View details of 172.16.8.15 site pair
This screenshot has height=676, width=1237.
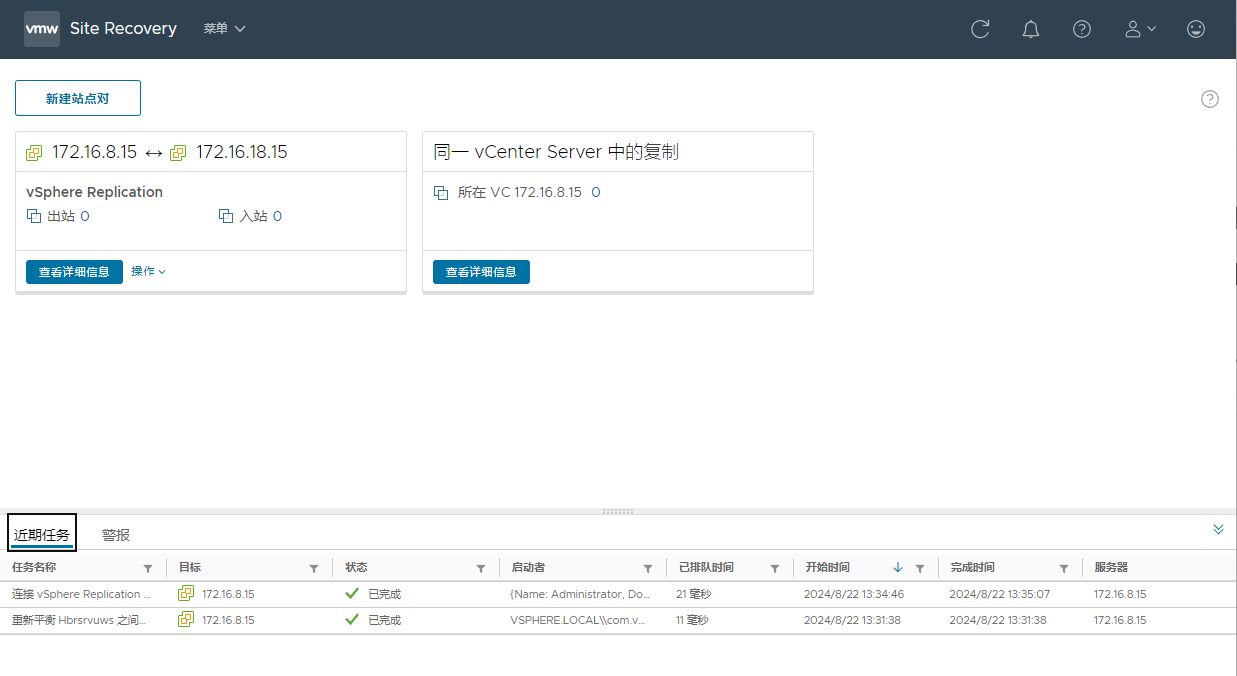[74, 272]
